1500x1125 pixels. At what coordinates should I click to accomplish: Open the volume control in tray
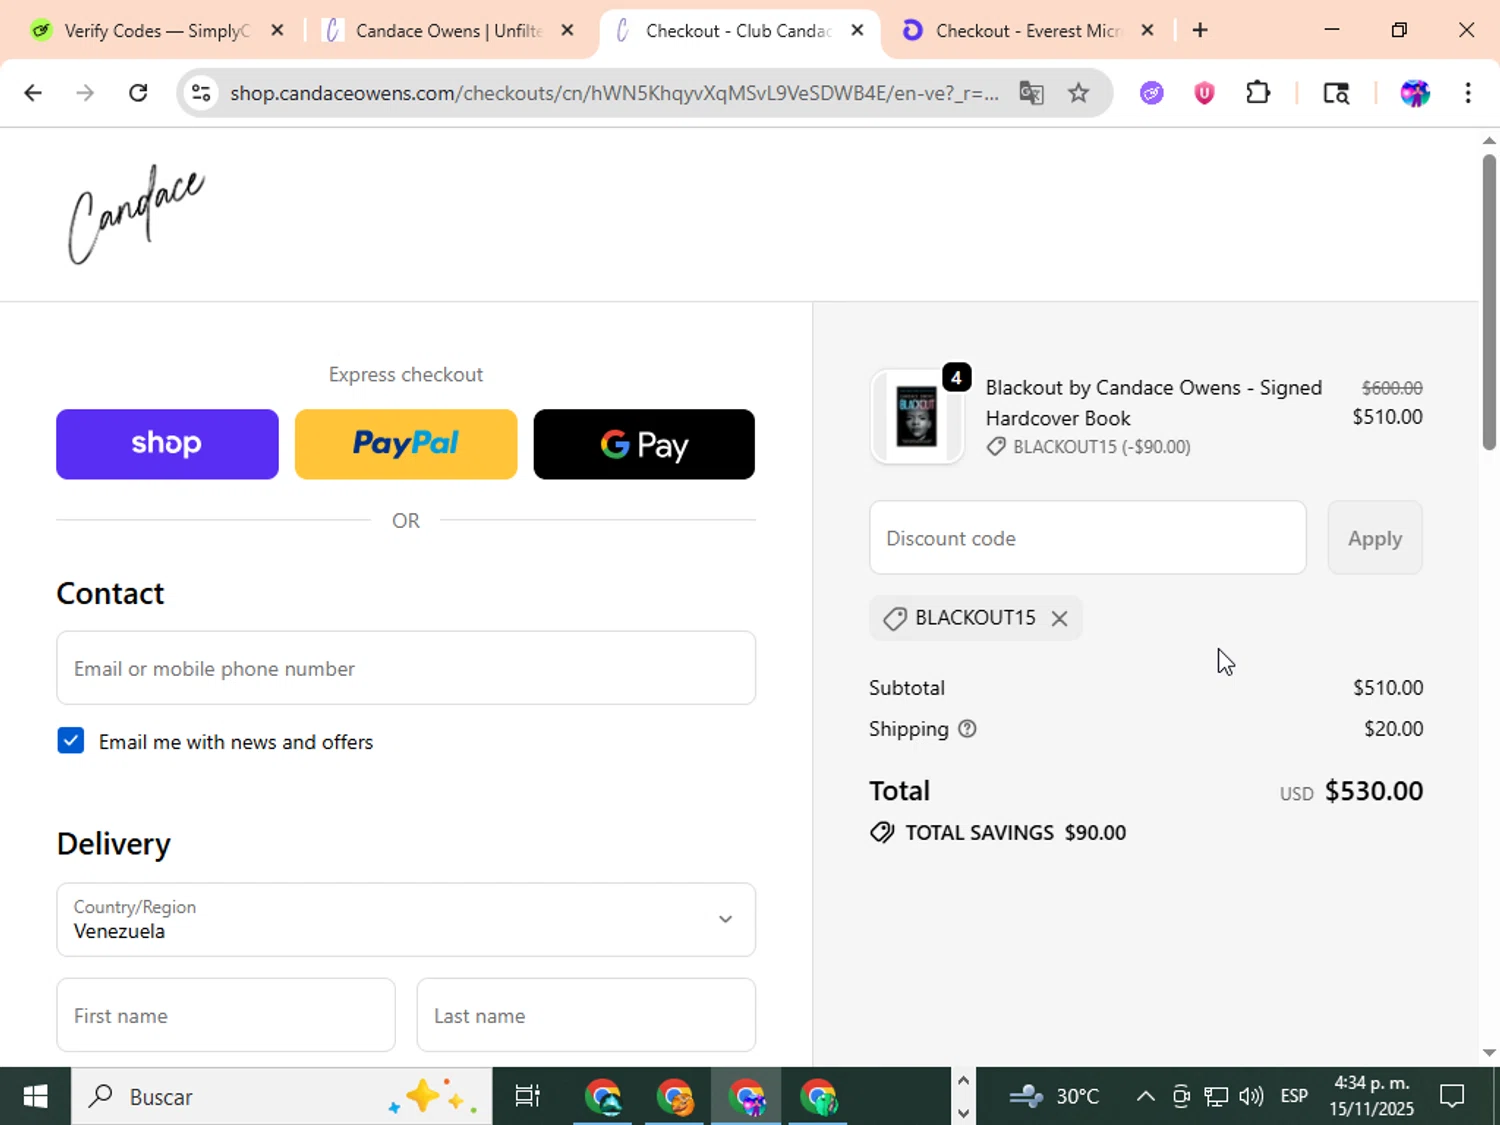[x=1251, y=1097]
